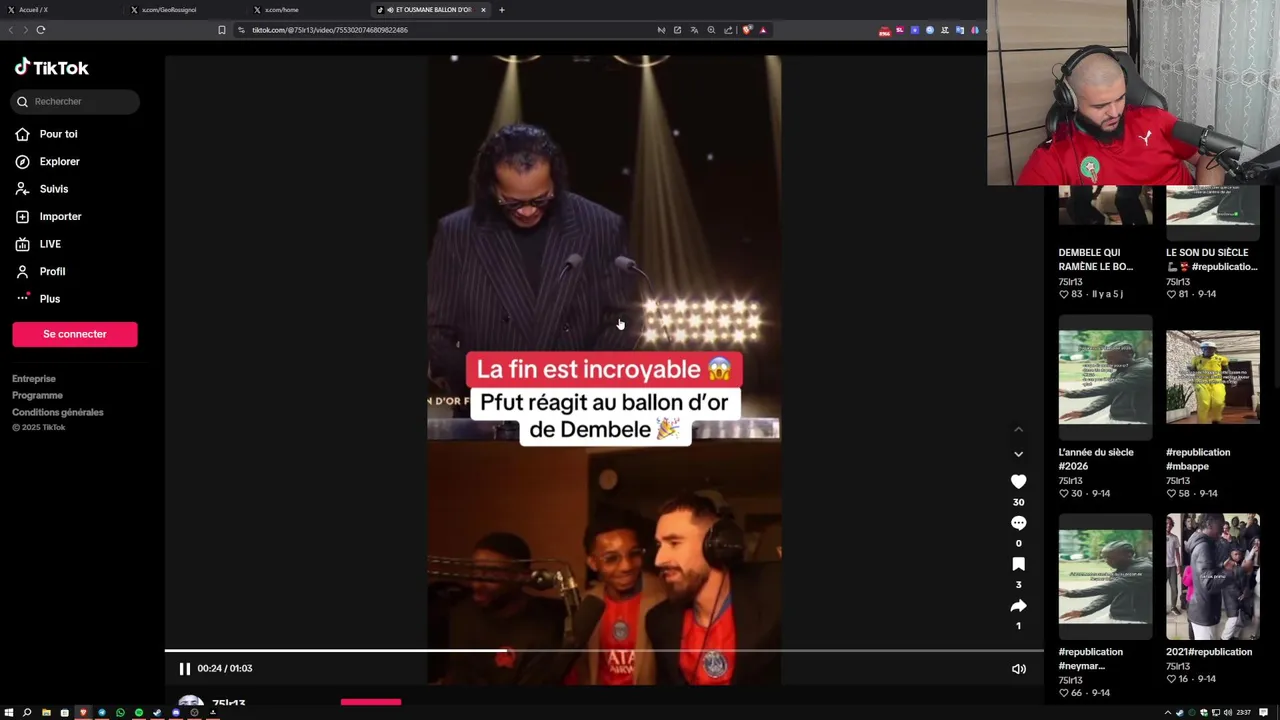Open the LIVE section
This screenshot has width=1280, height=720.
[38, 244]
